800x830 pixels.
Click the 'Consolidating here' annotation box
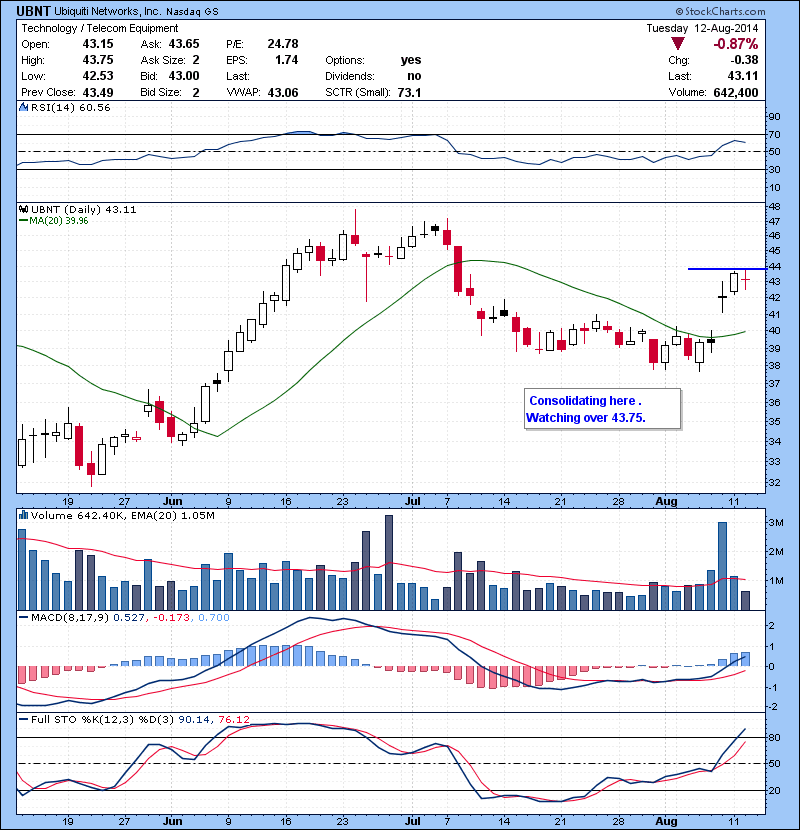602,409
